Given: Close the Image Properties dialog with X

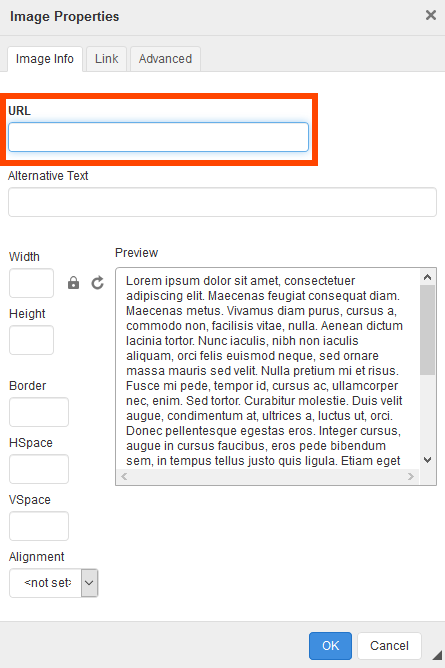Looking at the screenshot, I should [x=431, y=15].
